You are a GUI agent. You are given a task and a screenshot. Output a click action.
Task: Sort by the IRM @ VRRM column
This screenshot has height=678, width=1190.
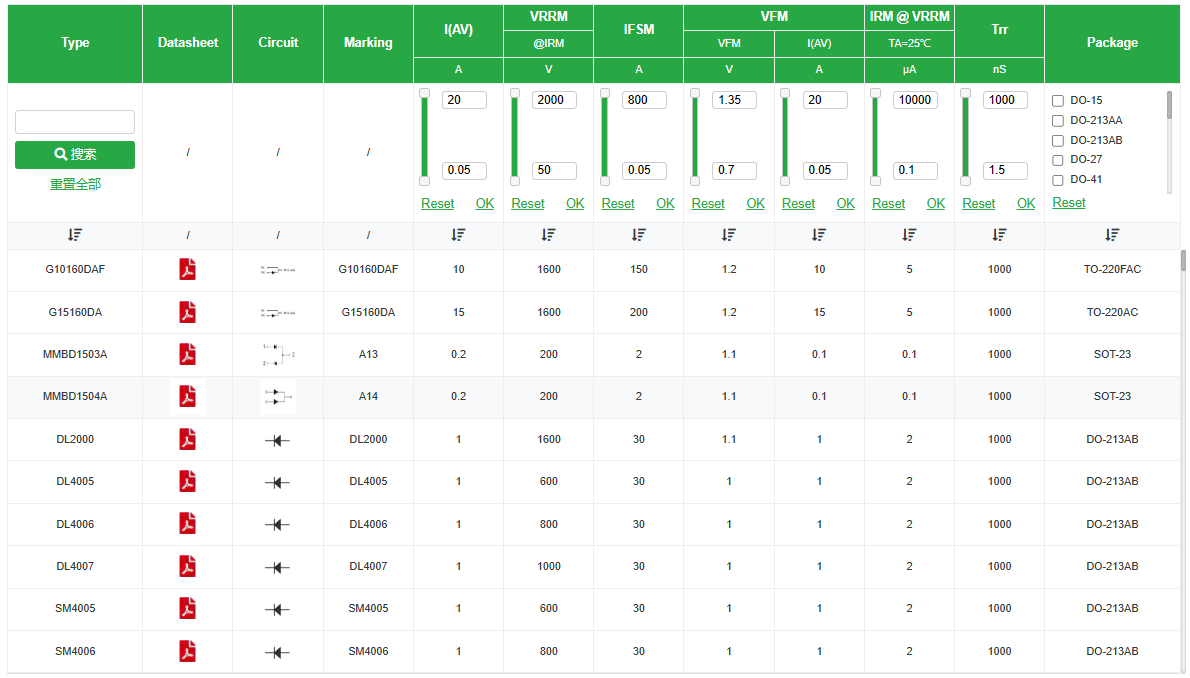click(x=909, y=235)
